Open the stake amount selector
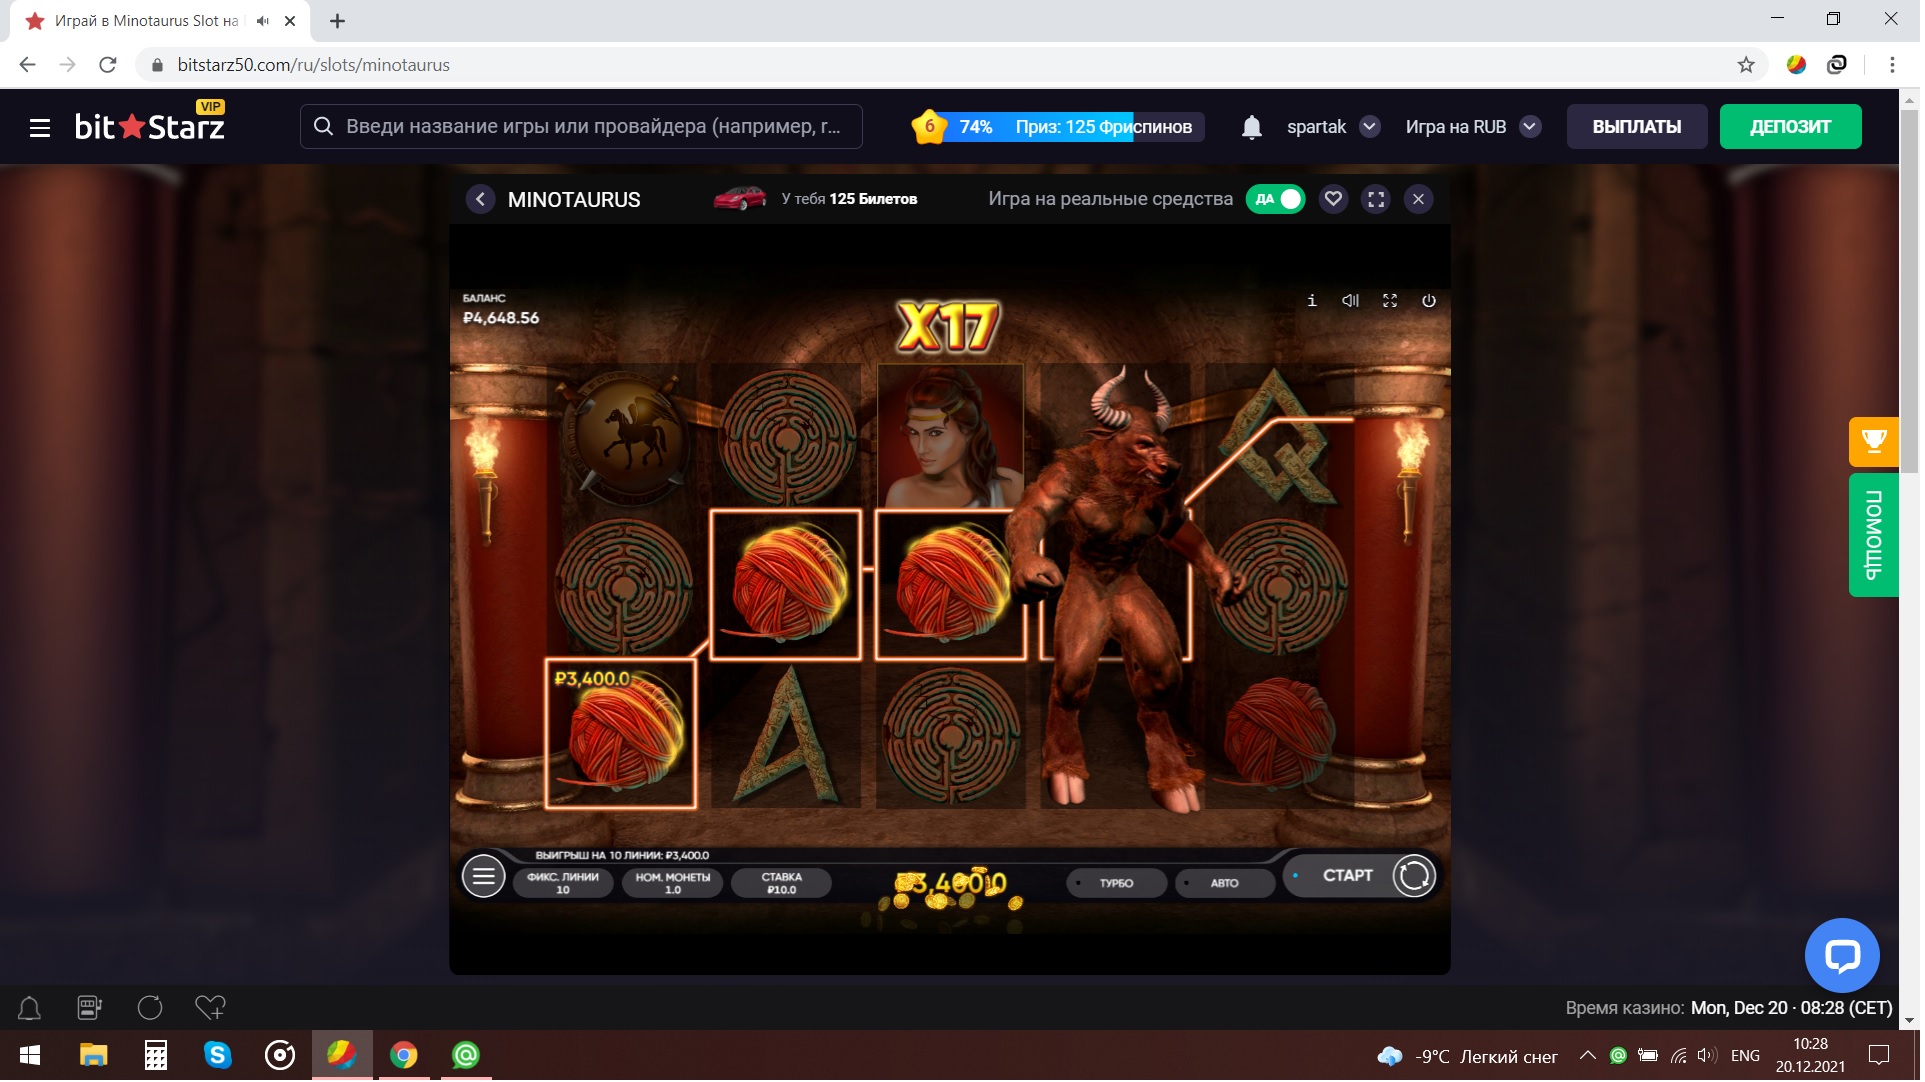This screenshot has height=1082, width=1925. (x=783, y=884)
